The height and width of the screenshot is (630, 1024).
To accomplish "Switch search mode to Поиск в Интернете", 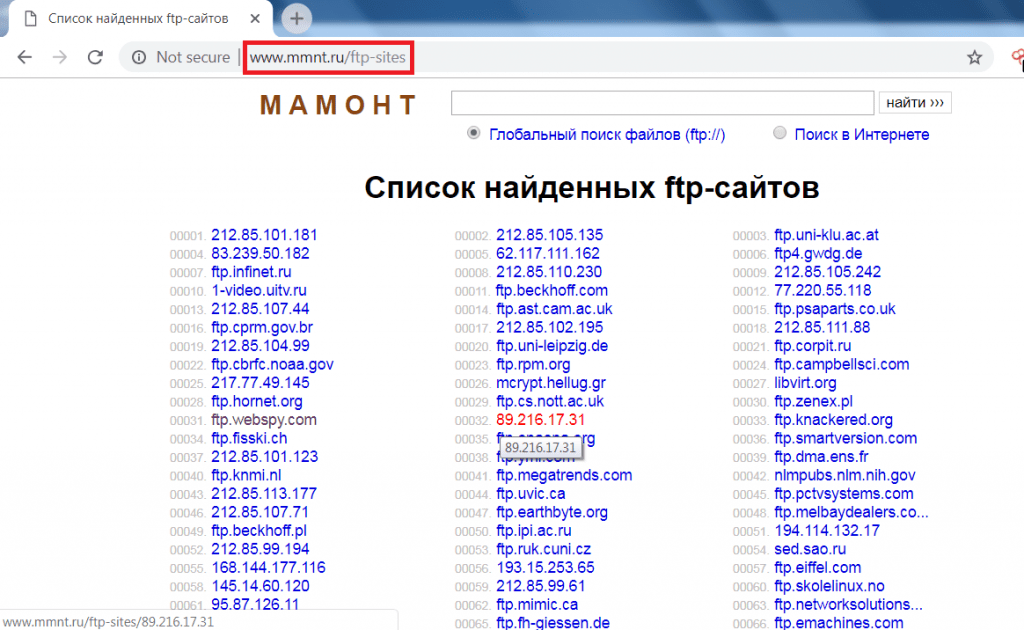I will 779,132.
